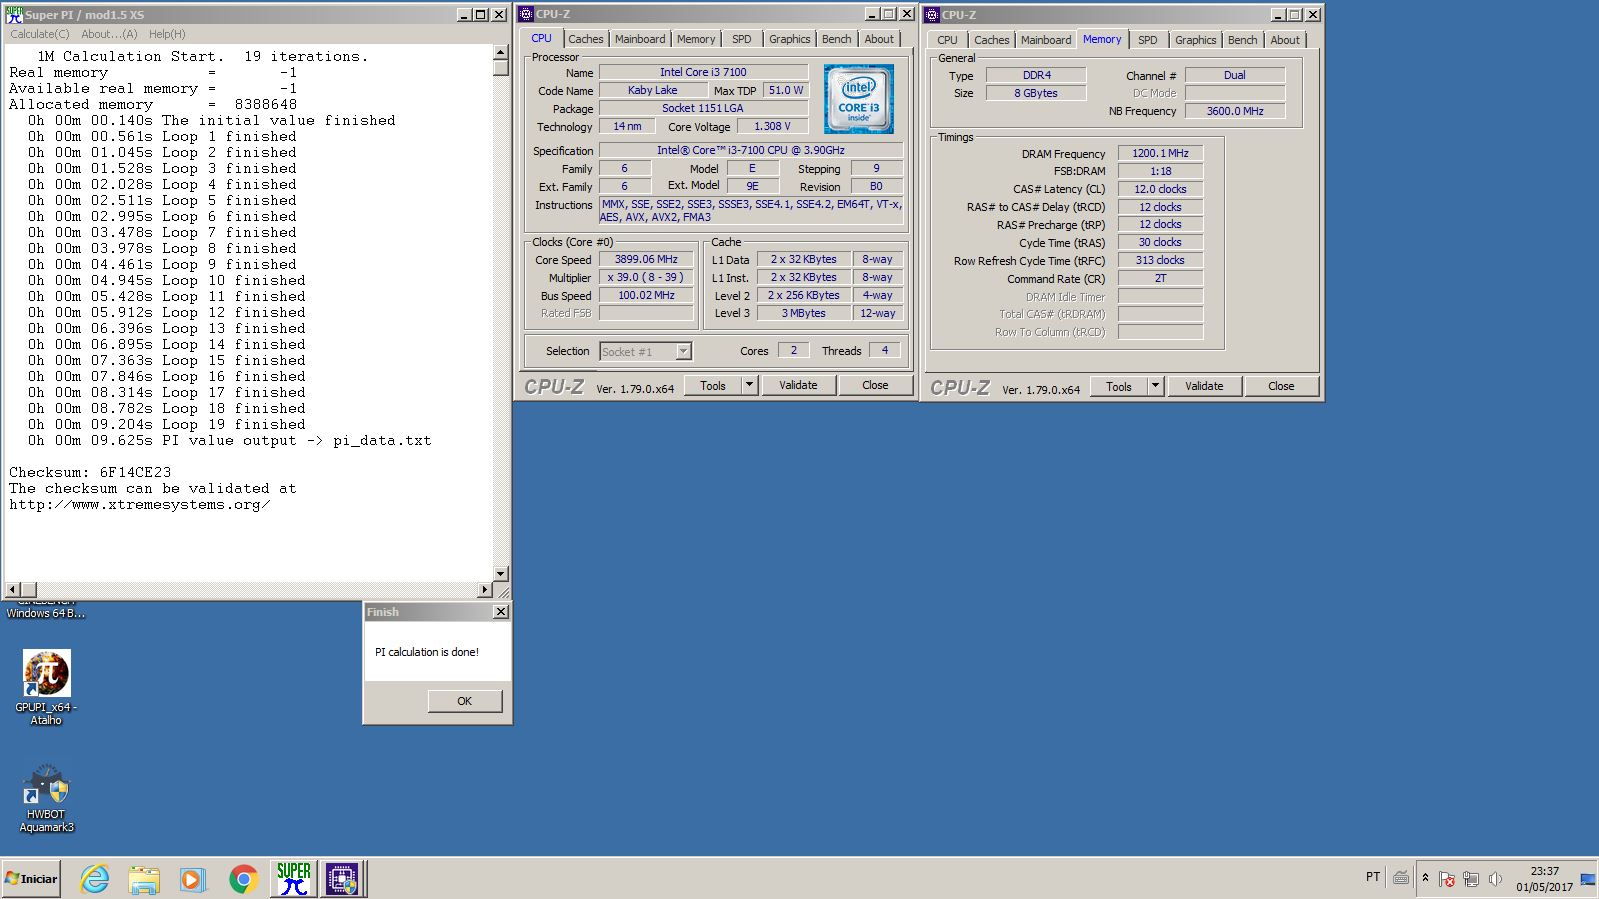
Task: Switch to Bench tab in left CPU-Z
Action: 837,39
